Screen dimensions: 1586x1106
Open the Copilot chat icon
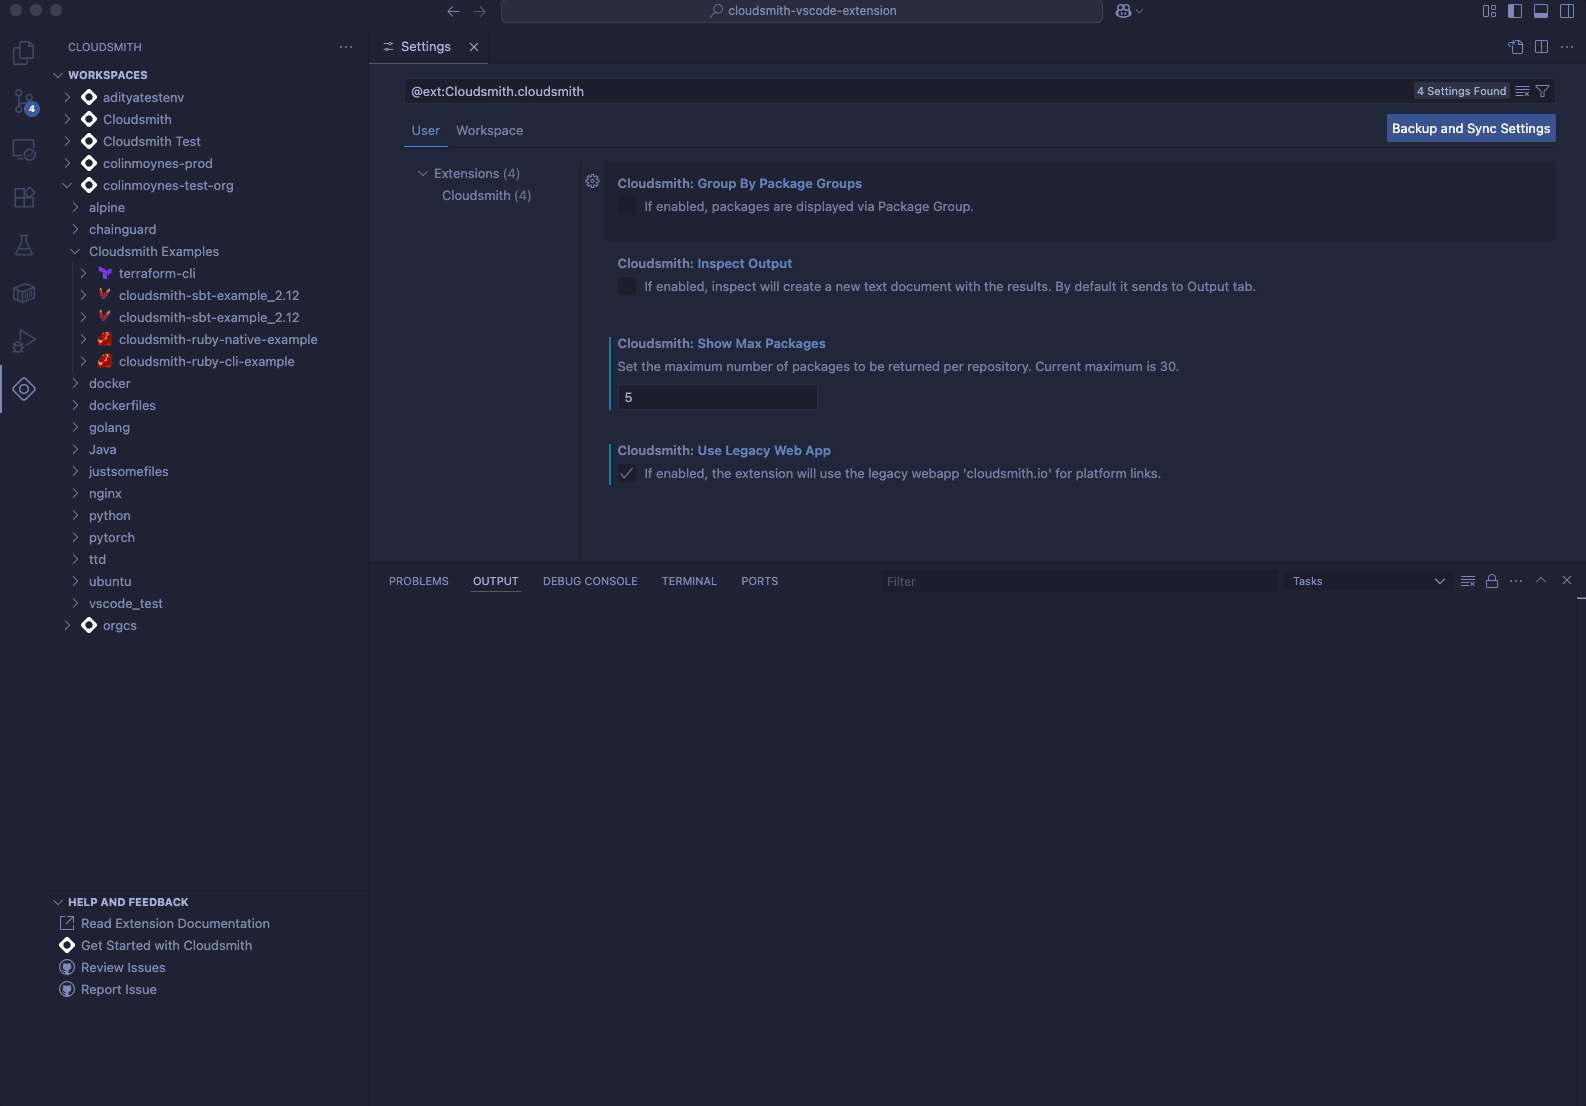tap(1123, 11)
